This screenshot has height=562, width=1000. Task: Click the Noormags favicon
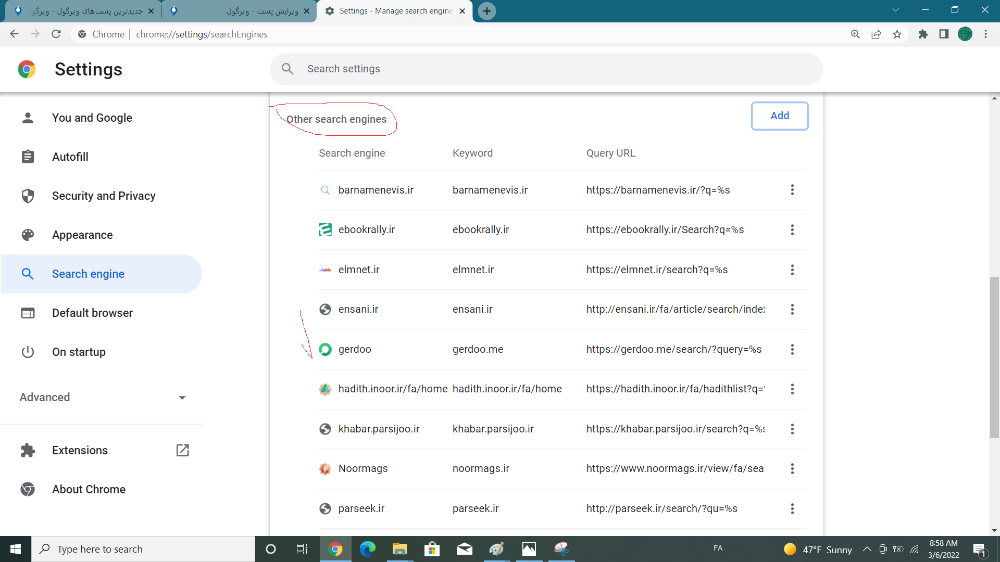pos(325,469)
